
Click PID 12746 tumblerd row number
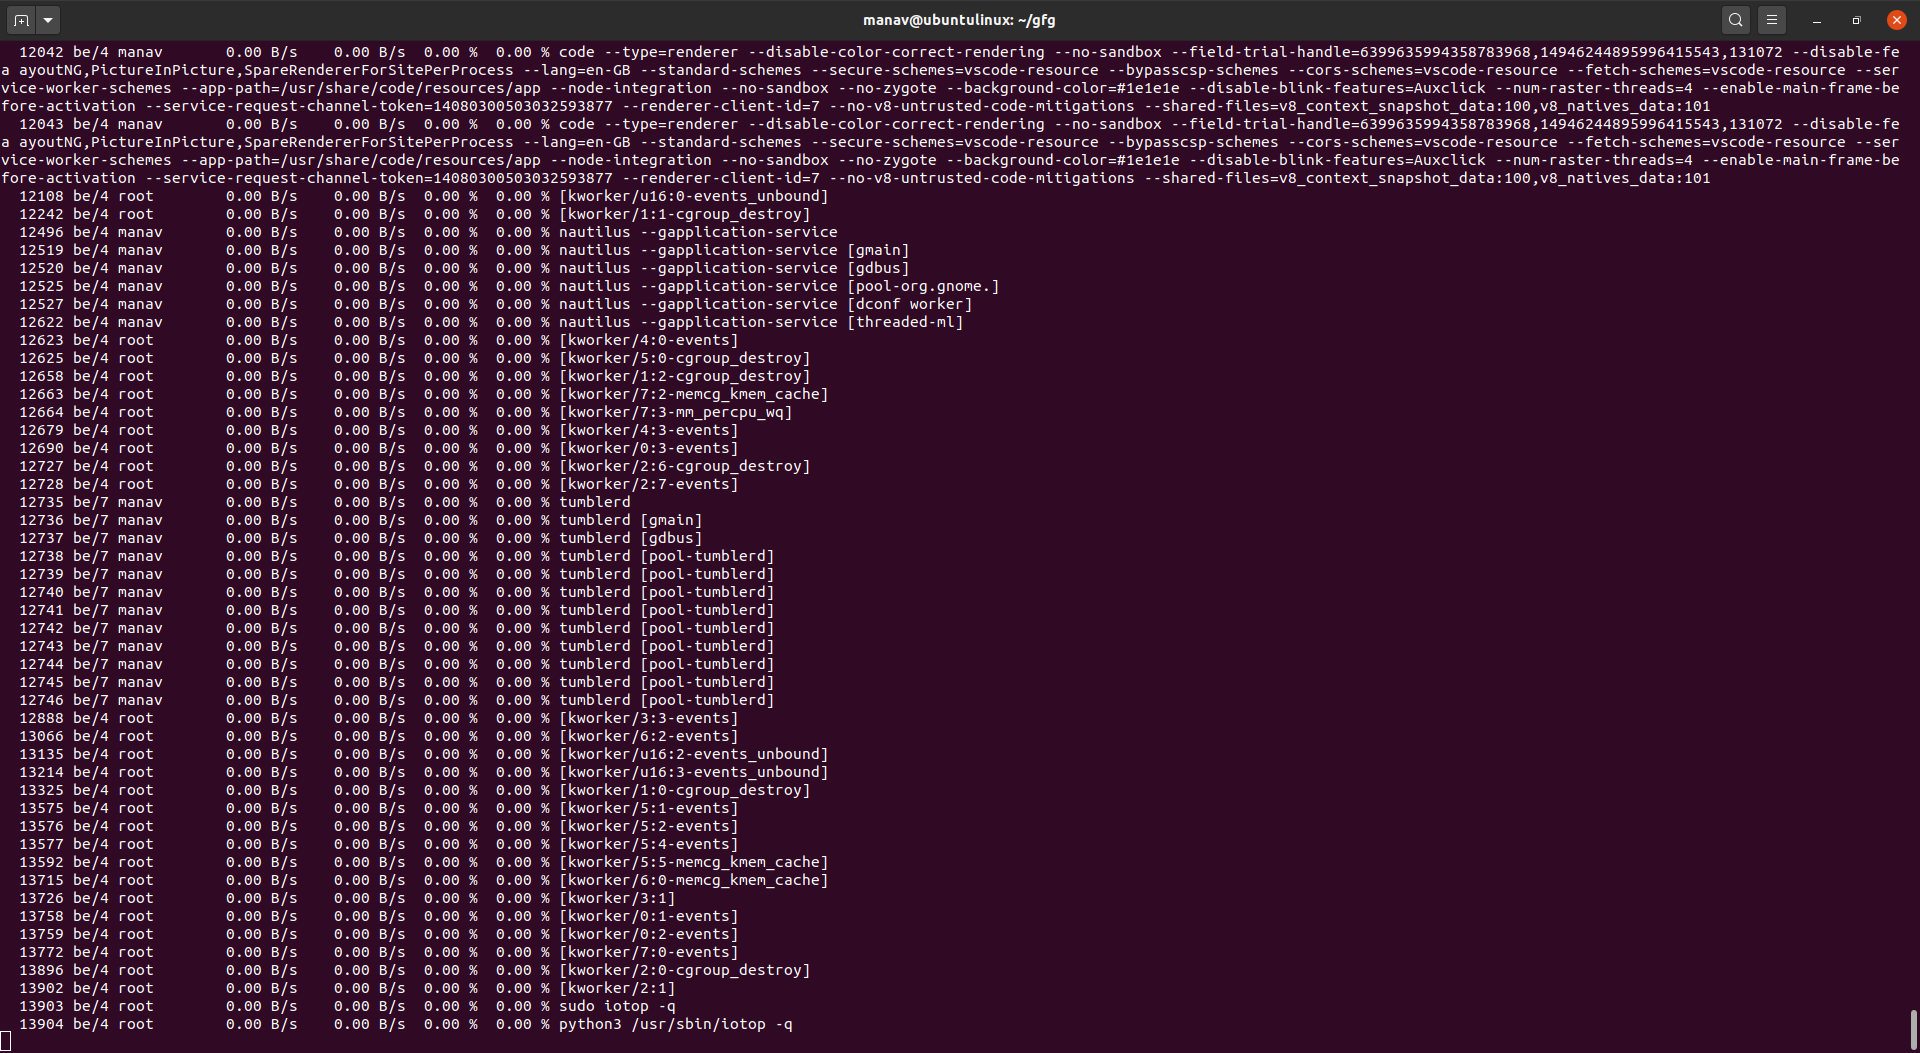[x=41, y=700]
